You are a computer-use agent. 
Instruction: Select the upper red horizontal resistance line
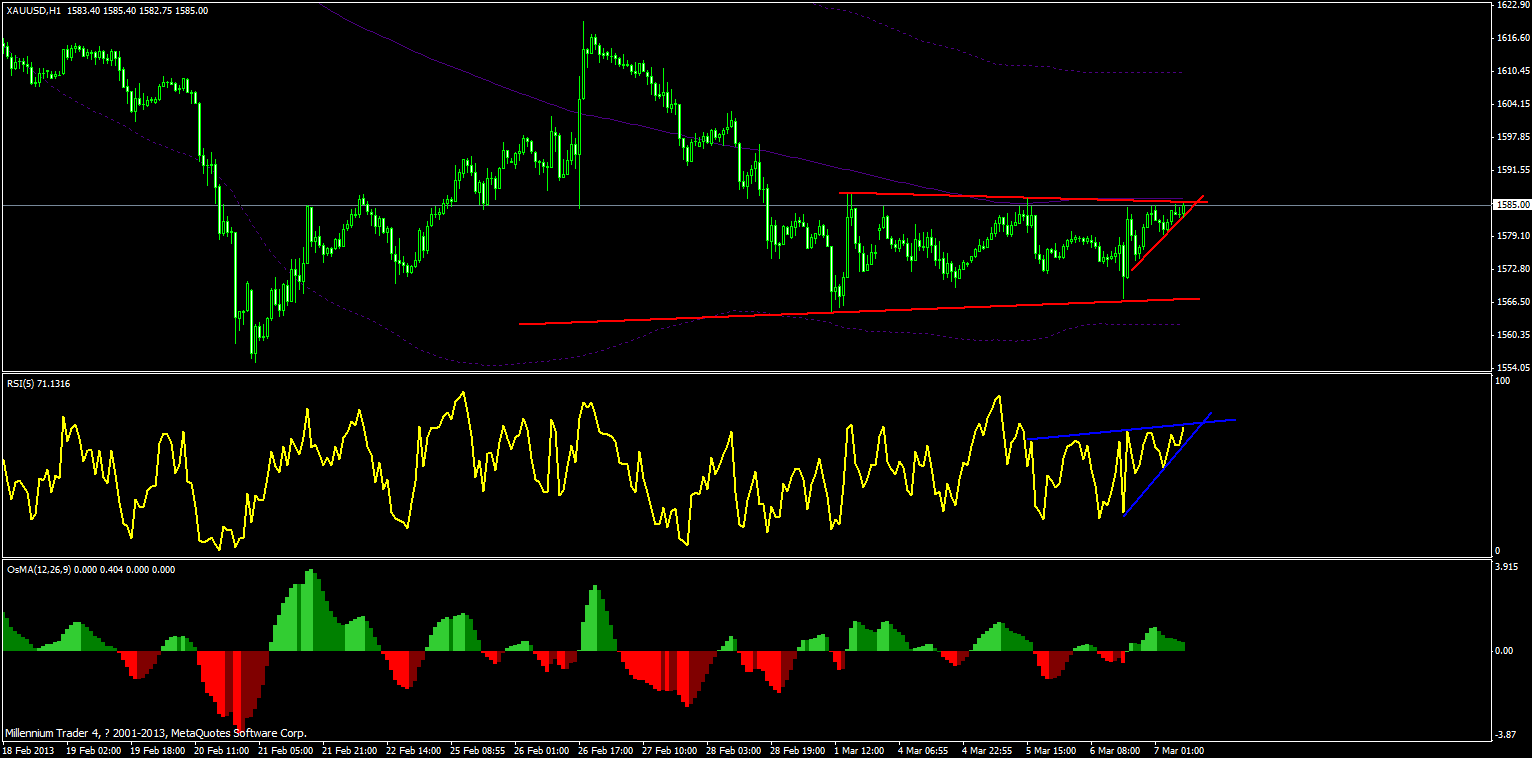pos(1022,197)
